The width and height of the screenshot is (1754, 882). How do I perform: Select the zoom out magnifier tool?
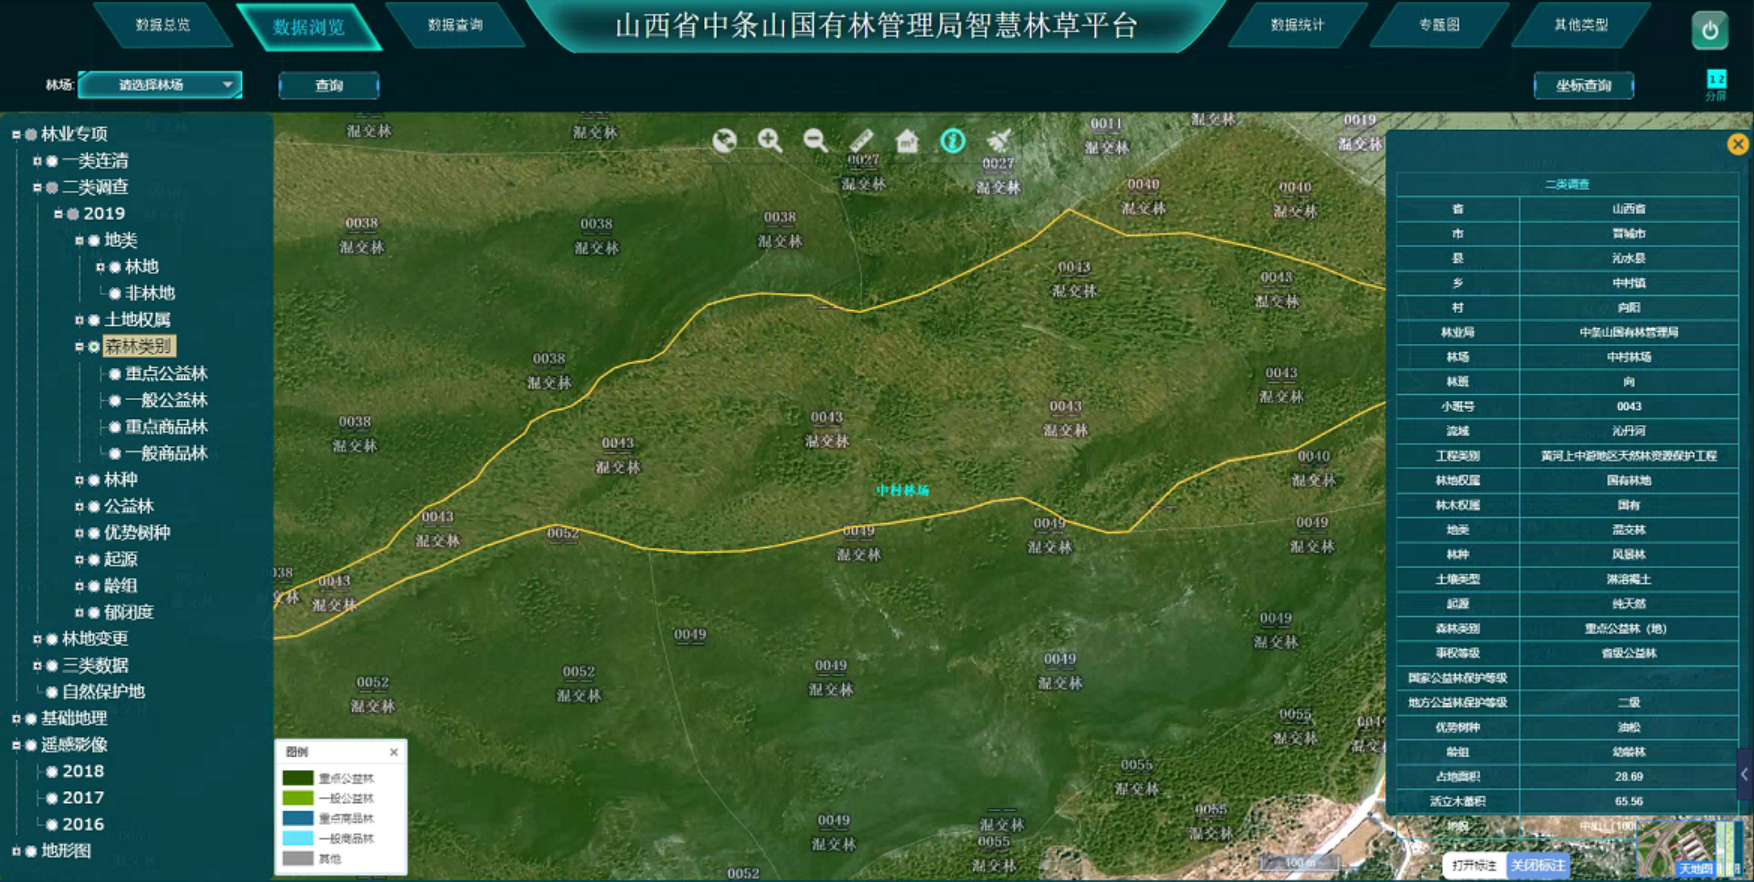pos(815,141)
